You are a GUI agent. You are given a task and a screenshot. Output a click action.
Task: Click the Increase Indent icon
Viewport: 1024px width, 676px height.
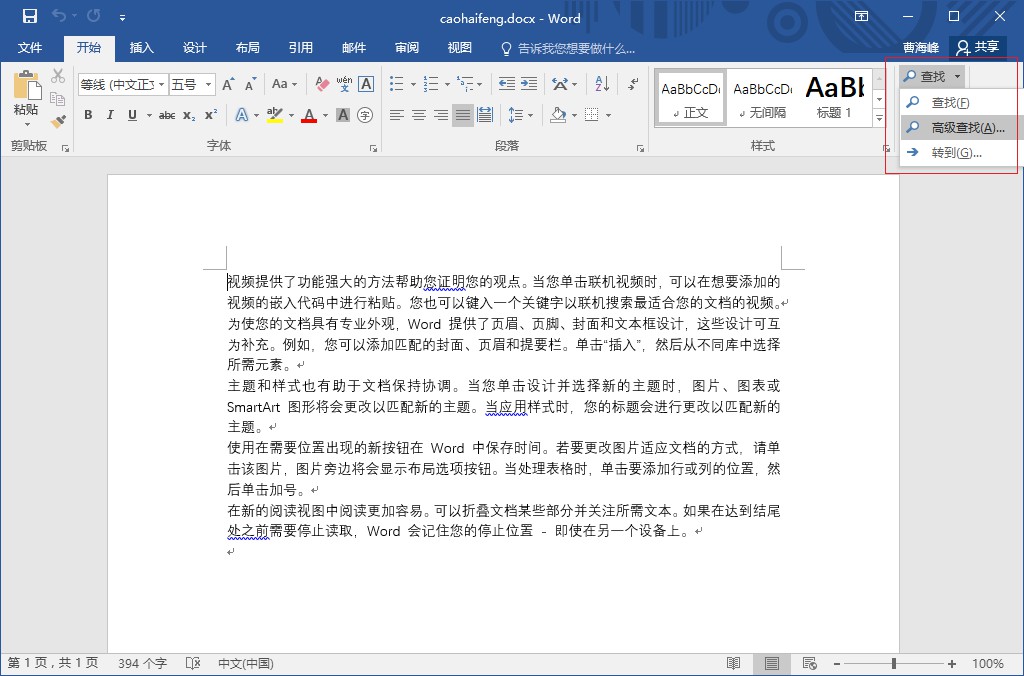point(528,84)
